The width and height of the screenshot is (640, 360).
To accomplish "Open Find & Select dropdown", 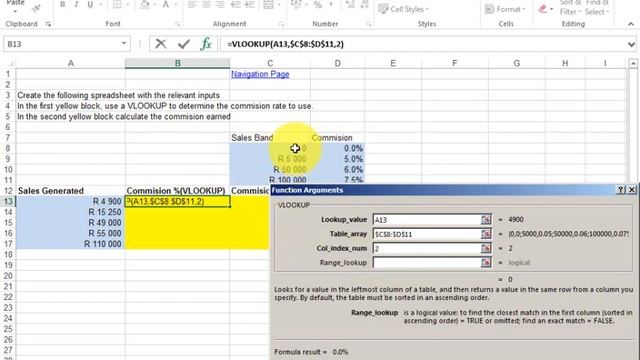I will click(597, 7).
